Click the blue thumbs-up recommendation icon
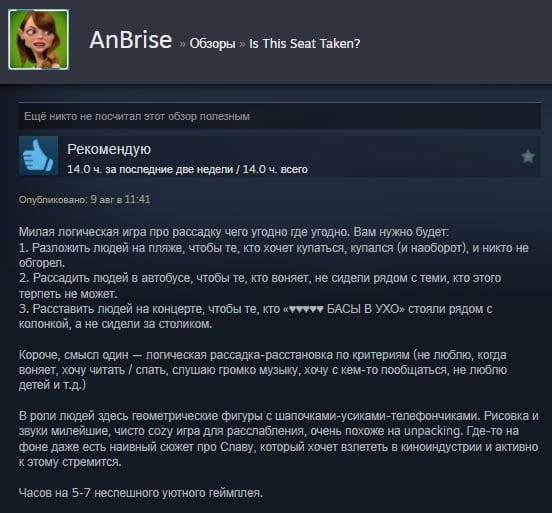The width and height of the screenshot is (552, 513). click(x=38, y=155)
